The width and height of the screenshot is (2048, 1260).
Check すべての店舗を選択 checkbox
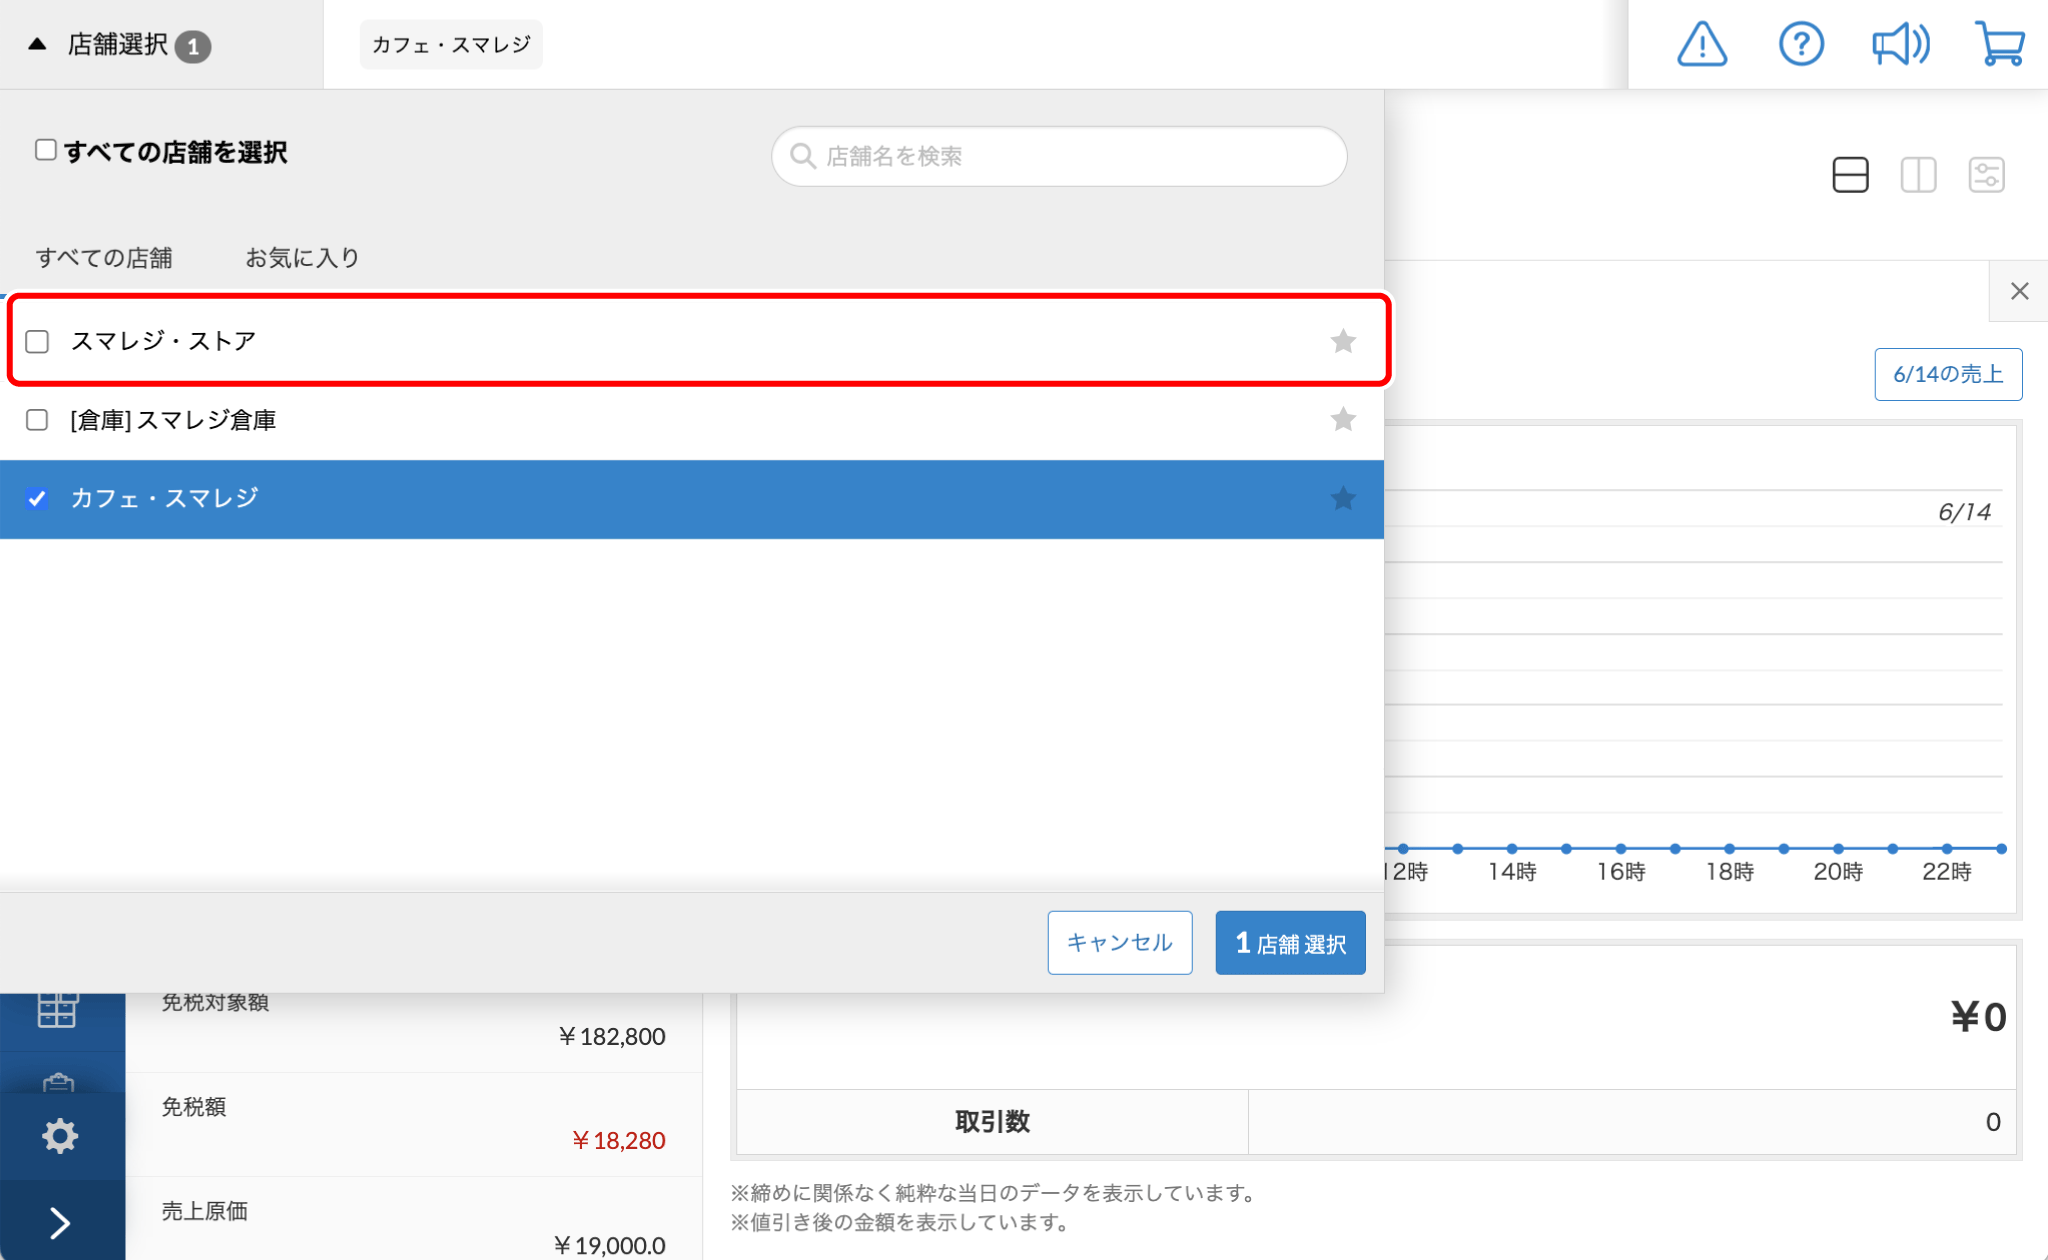[x=46, y=150]
